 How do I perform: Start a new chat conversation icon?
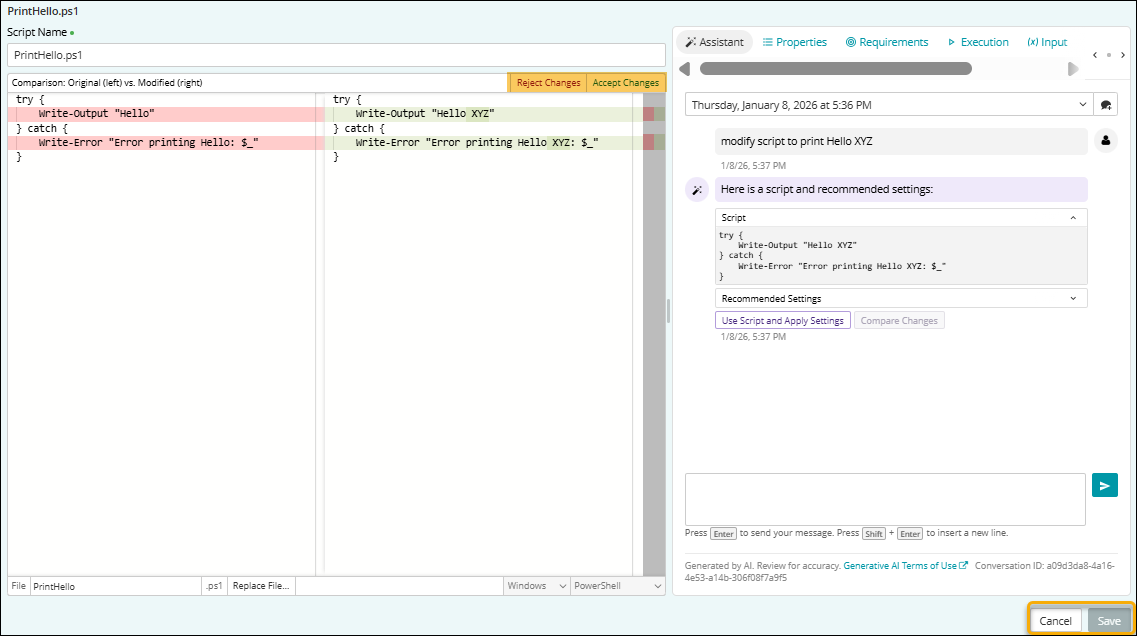(x=1106, y=105)
